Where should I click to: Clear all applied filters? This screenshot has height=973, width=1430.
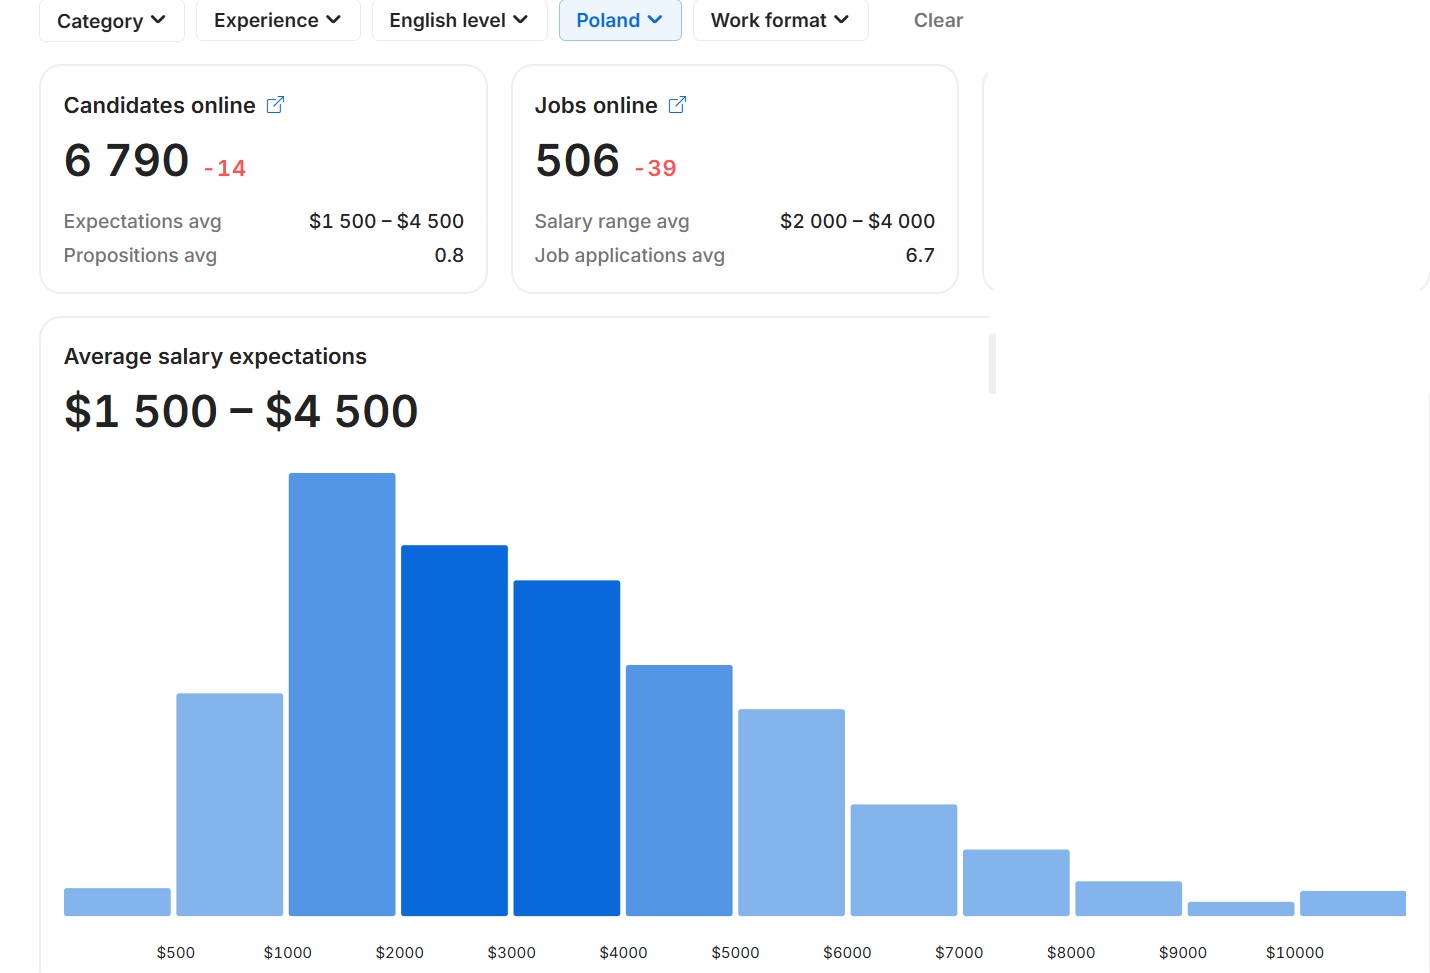pos(937,21)
